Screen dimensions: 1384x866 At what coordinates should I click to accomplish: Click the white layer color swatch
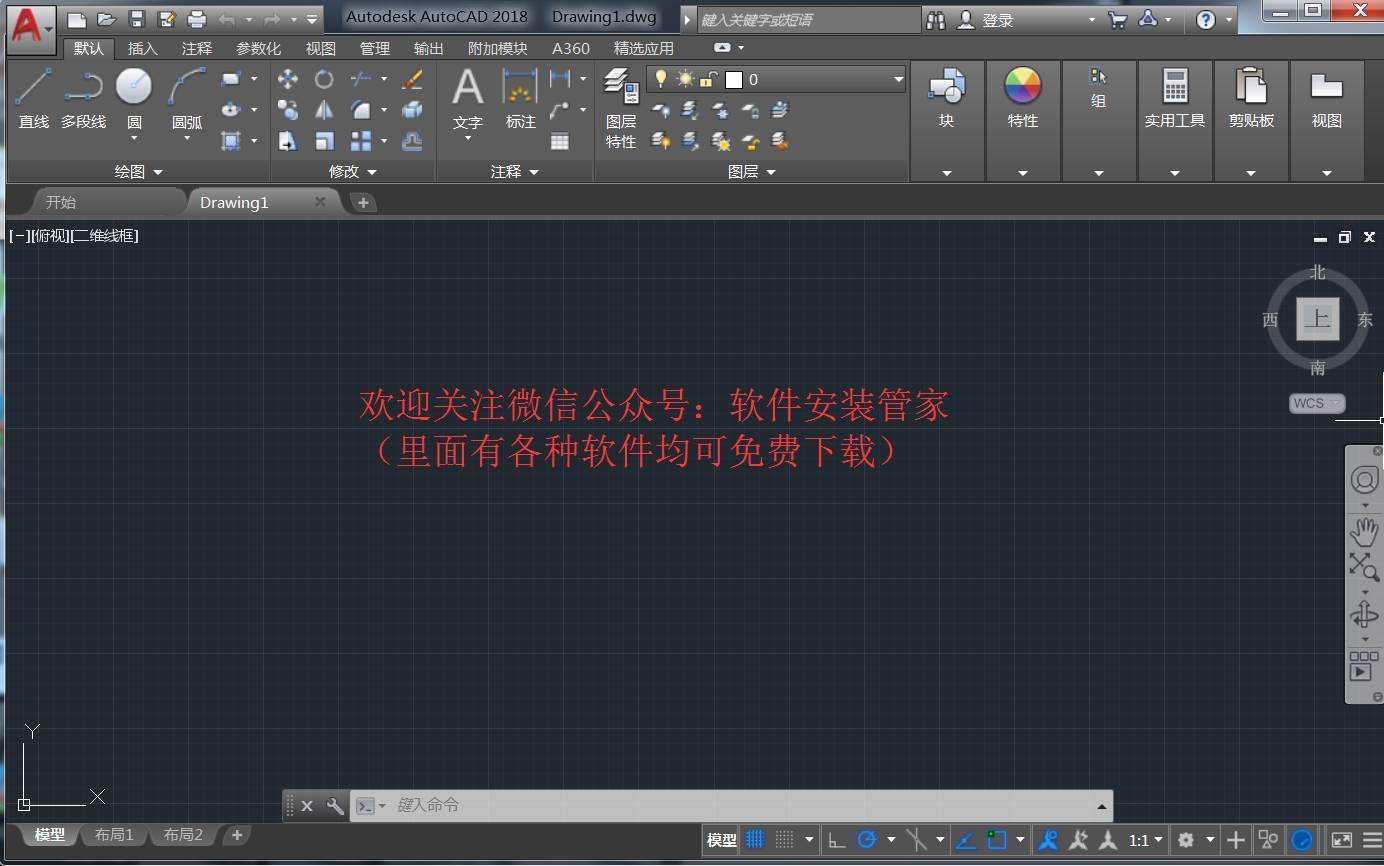pyautogui.click(x=736, y=78)
